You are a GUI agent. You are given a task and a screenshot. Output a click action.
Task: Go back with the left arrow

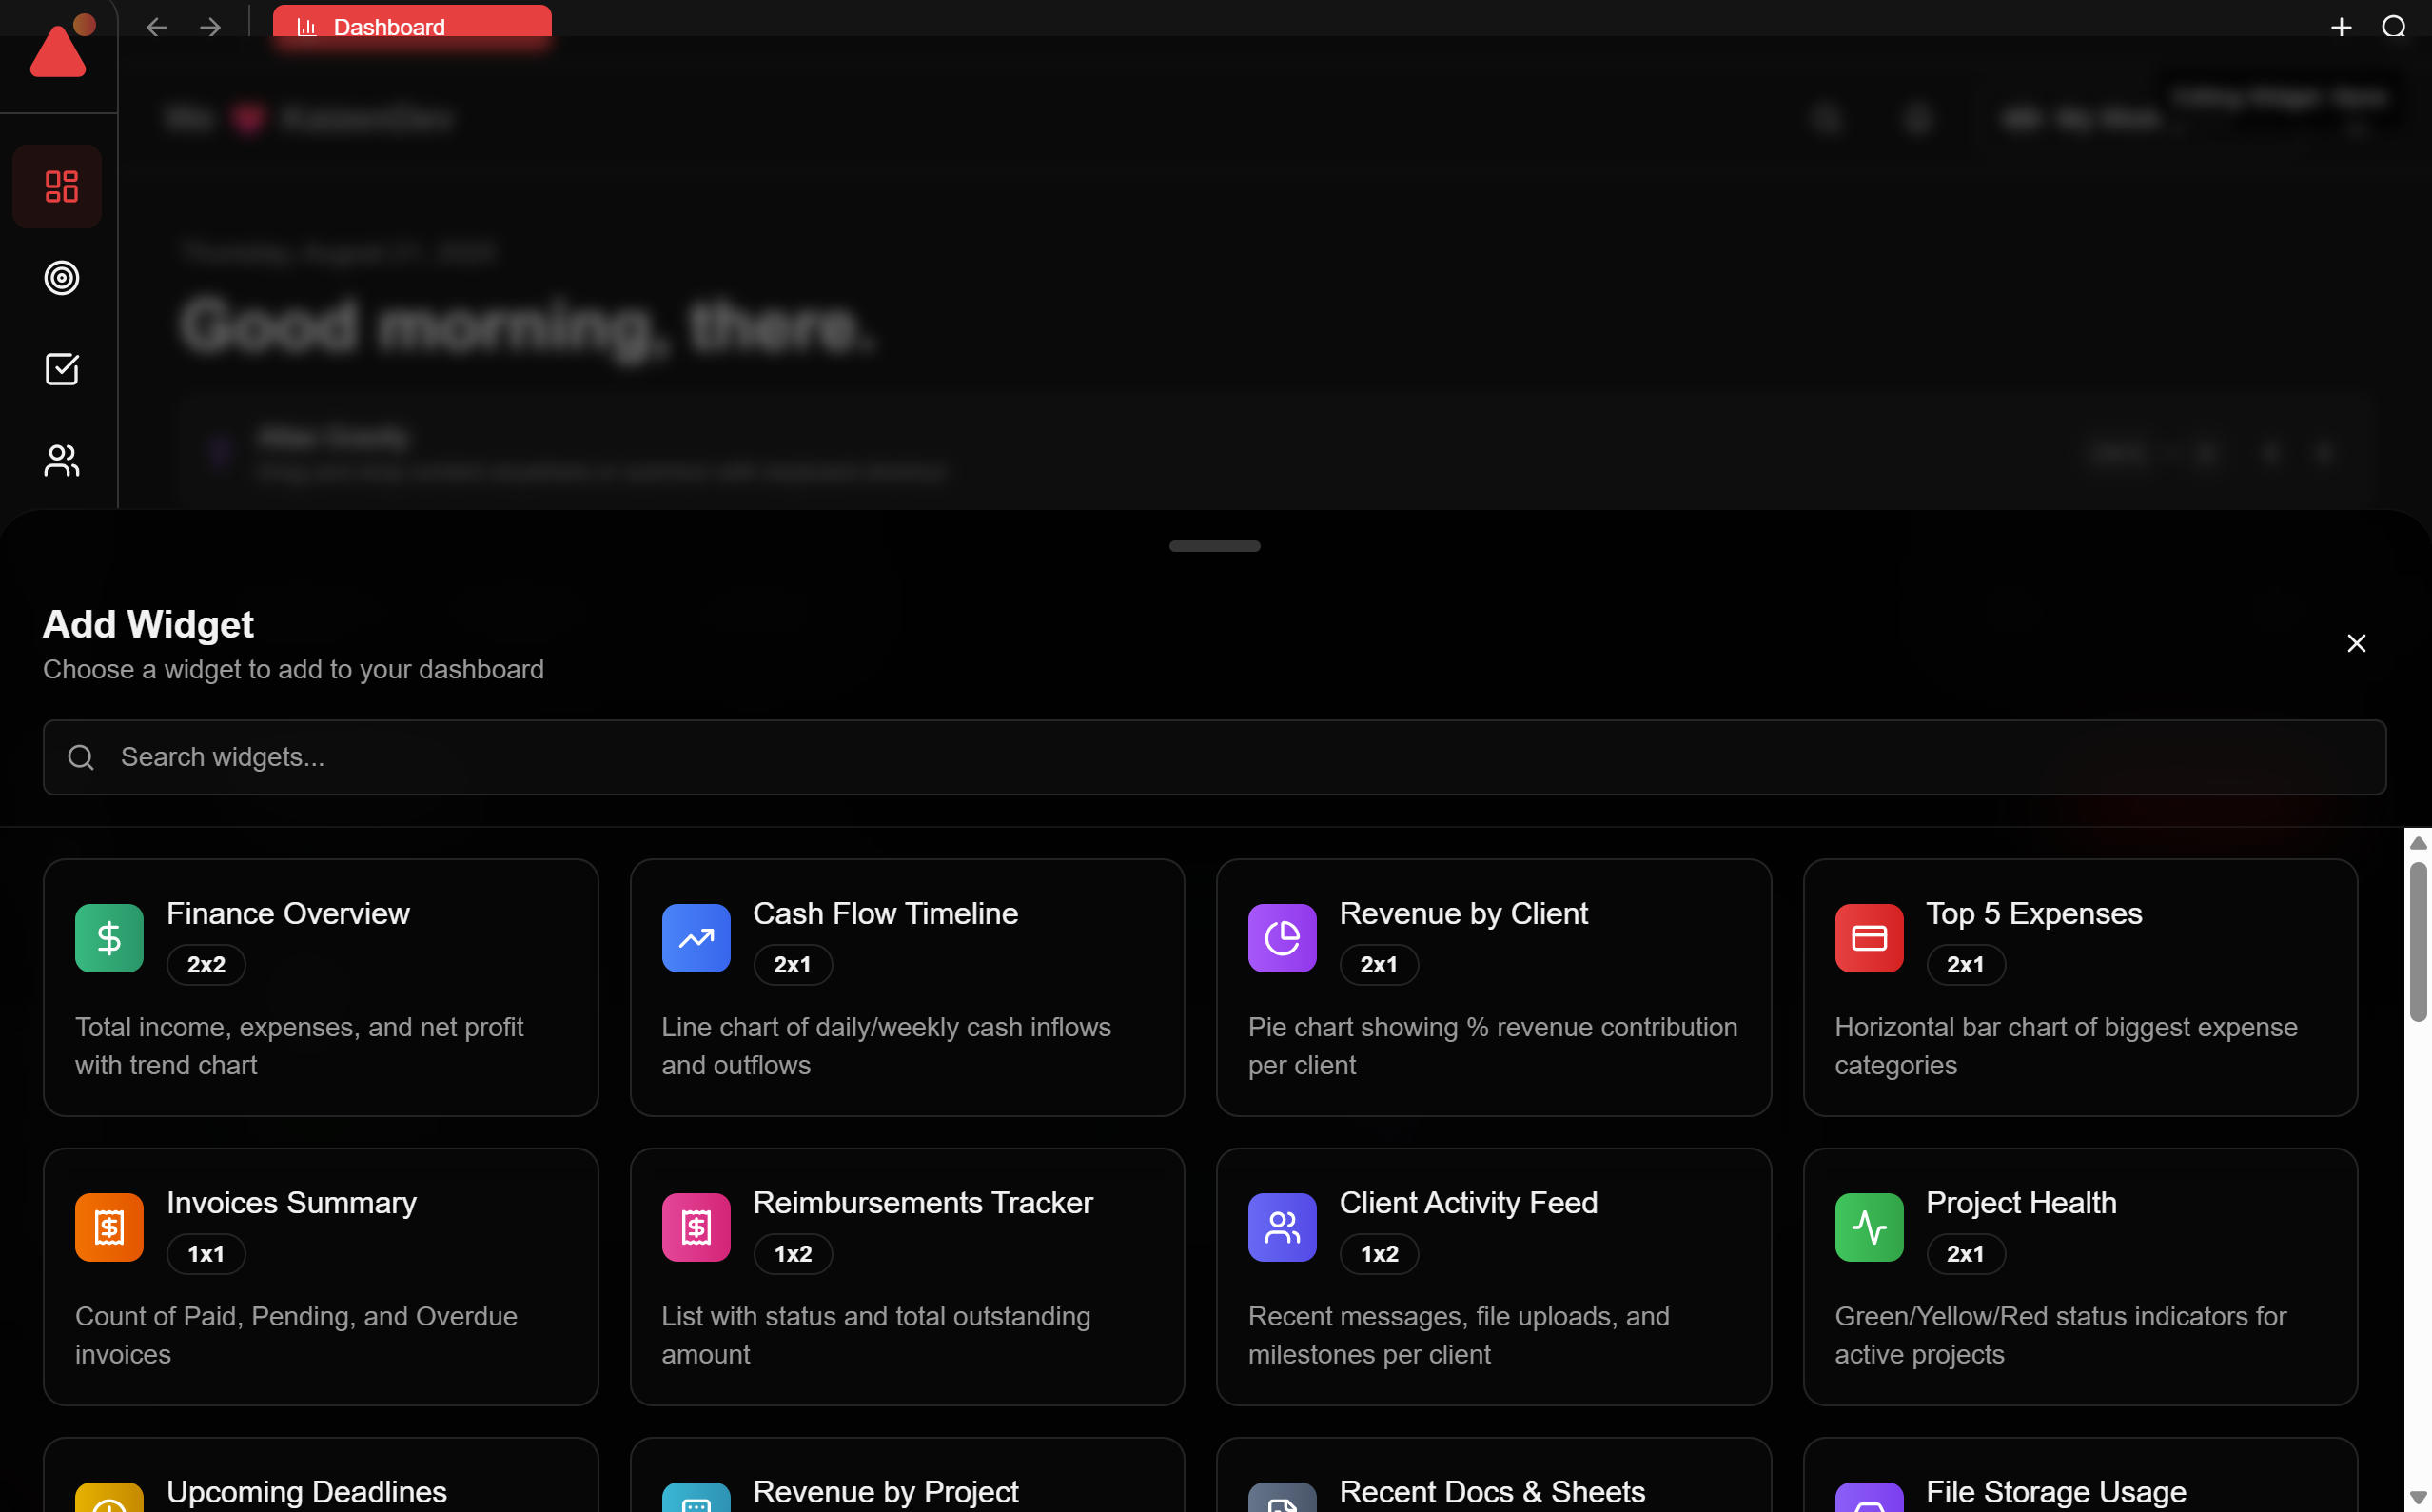156,27
